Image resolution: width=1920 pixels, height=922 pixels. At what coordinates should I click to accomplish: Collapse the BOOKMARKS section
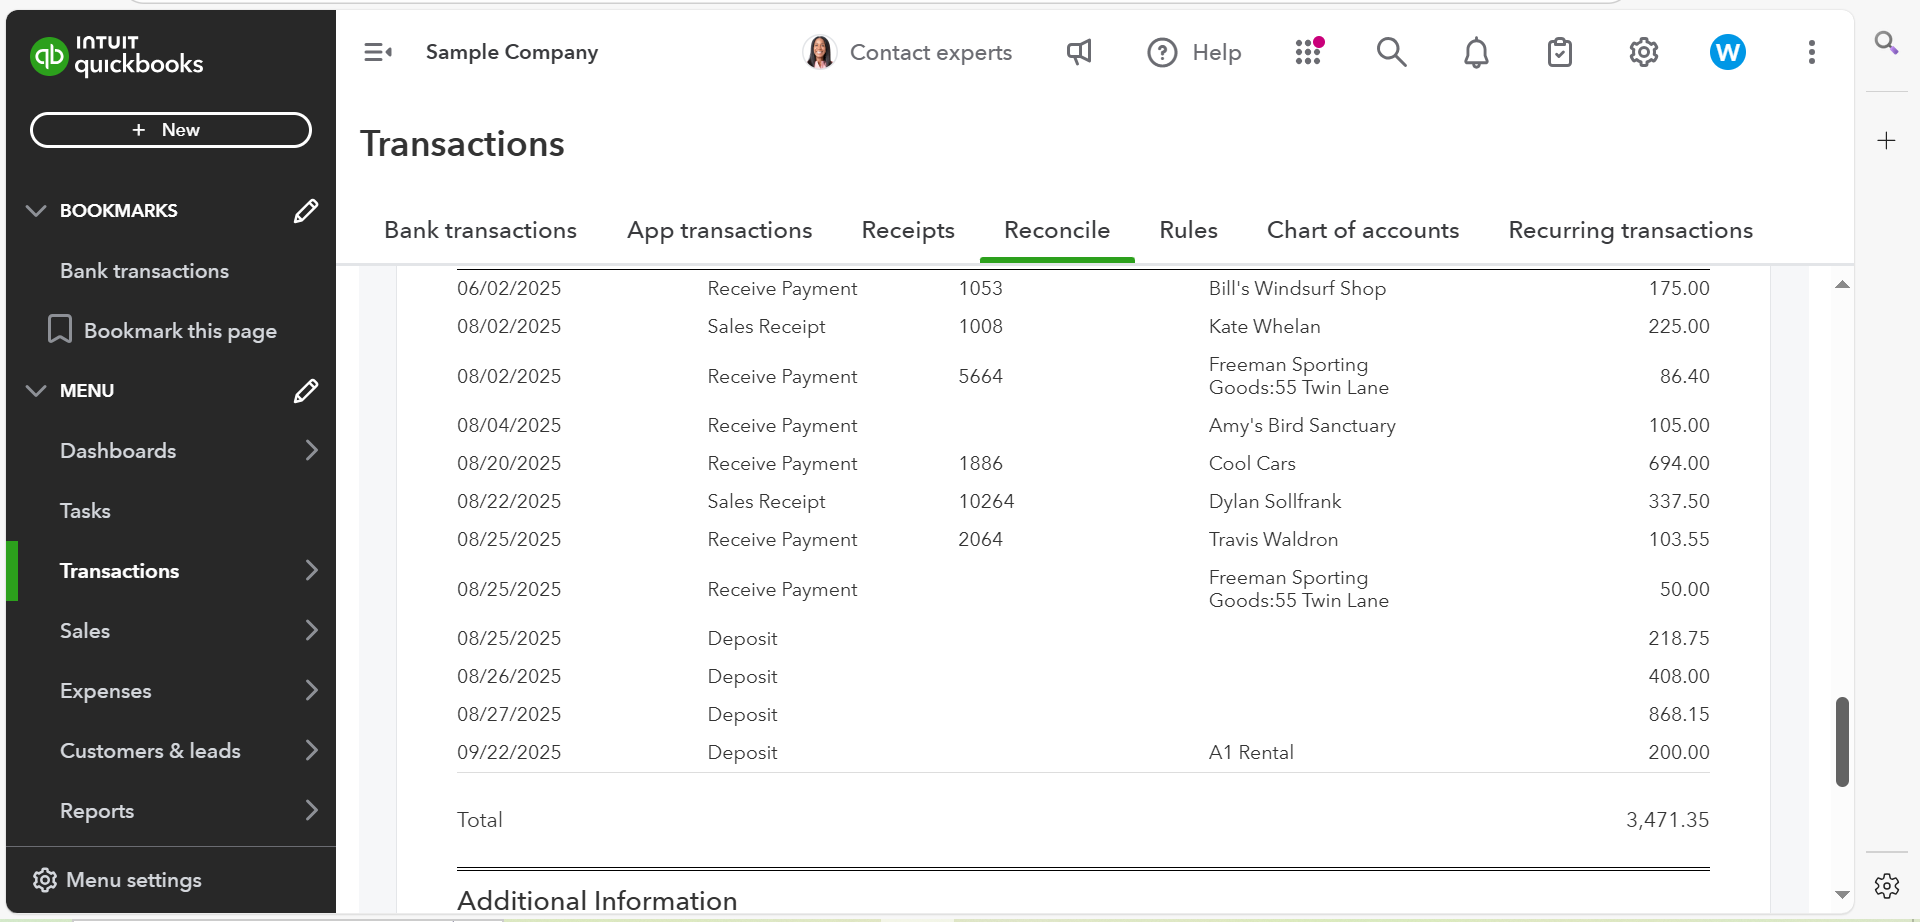tap(36, 211)
